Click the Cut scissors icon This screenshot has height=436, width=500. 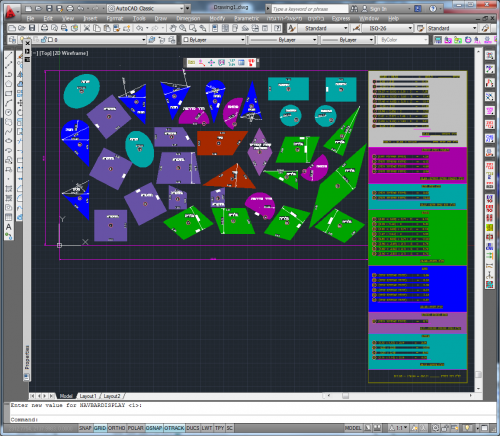click(x=87, y=28)
